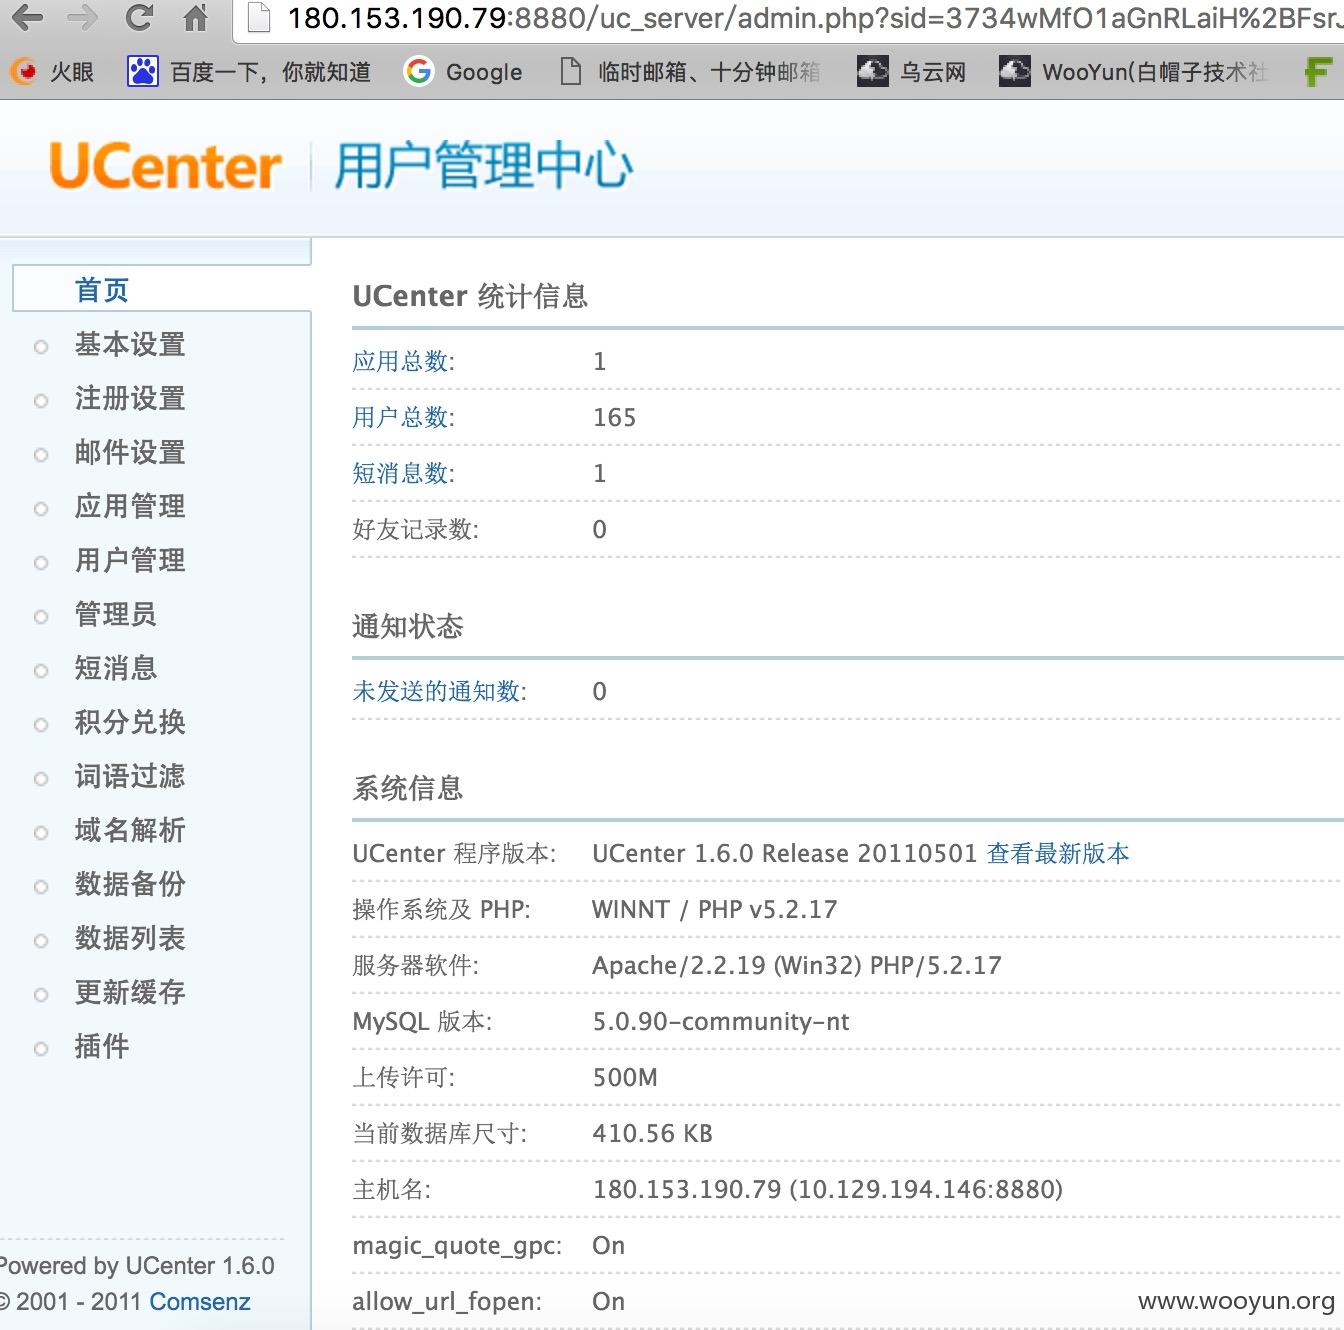Open 数据列表 in the sidebar

pos(130,938)
